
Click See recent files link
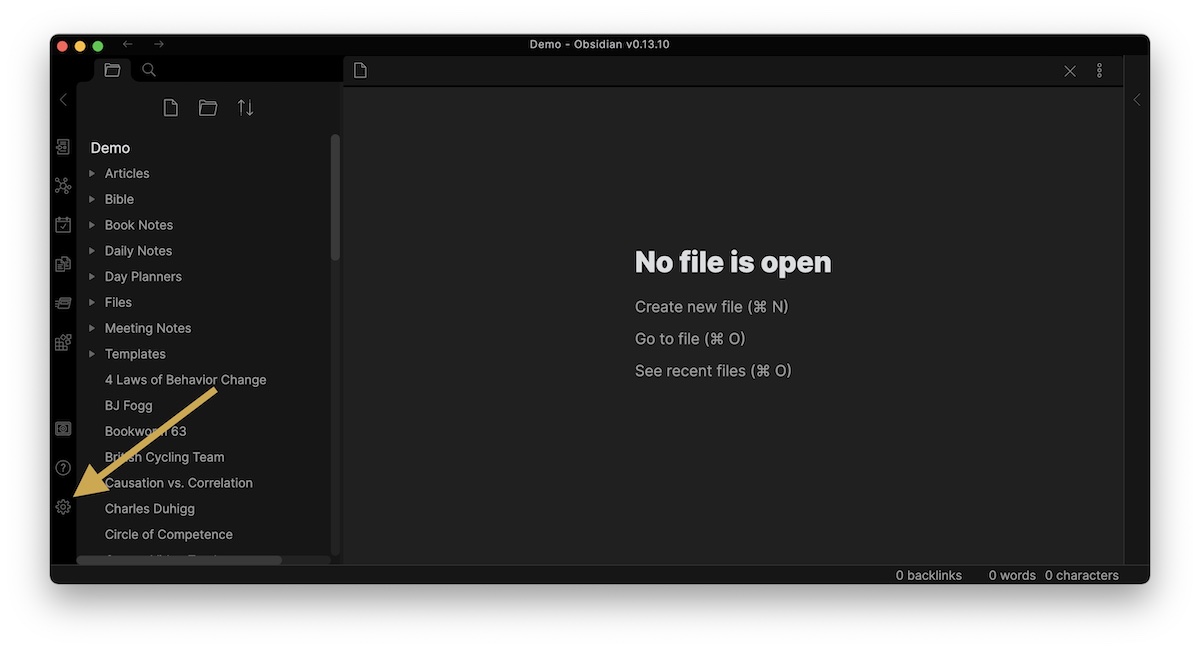click(x=713, y=371)
